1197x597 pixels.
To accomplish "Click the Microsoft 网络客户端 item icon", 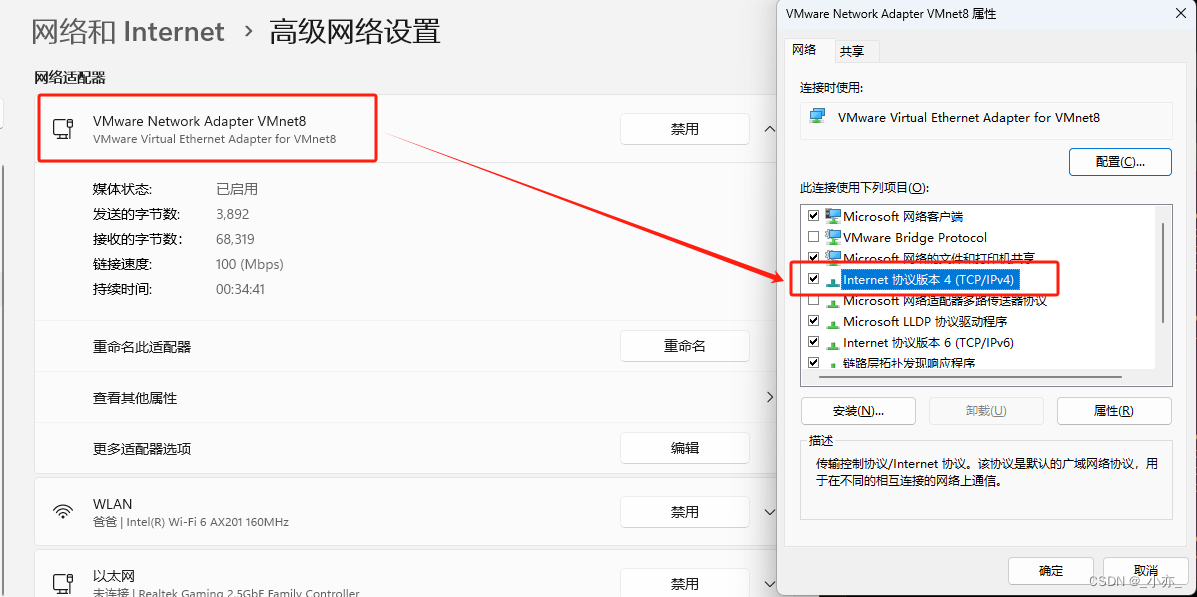I will point(833,216).
